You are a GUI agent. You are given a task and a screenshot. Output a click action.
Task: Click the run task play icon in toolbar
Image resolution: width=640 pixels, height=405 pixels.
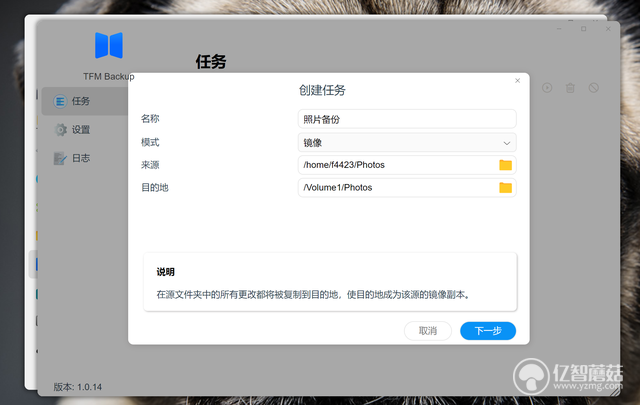(547, 88)
